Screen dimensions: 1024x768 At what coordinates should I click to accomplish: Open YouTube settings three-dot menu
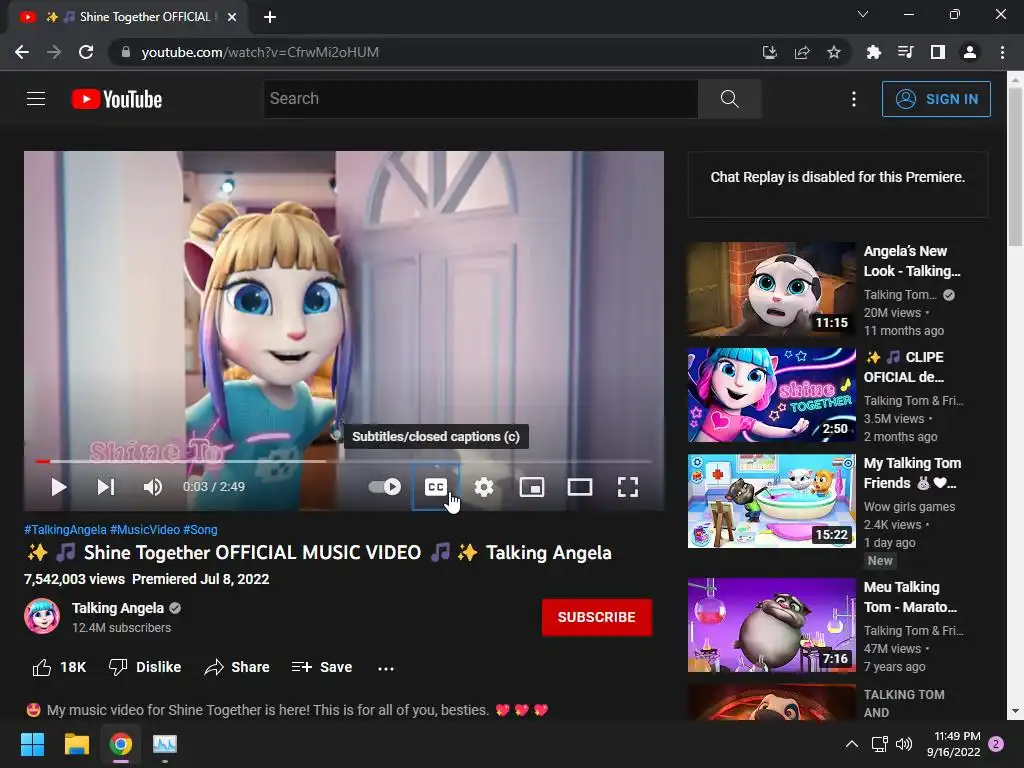[x=854, y=99]
